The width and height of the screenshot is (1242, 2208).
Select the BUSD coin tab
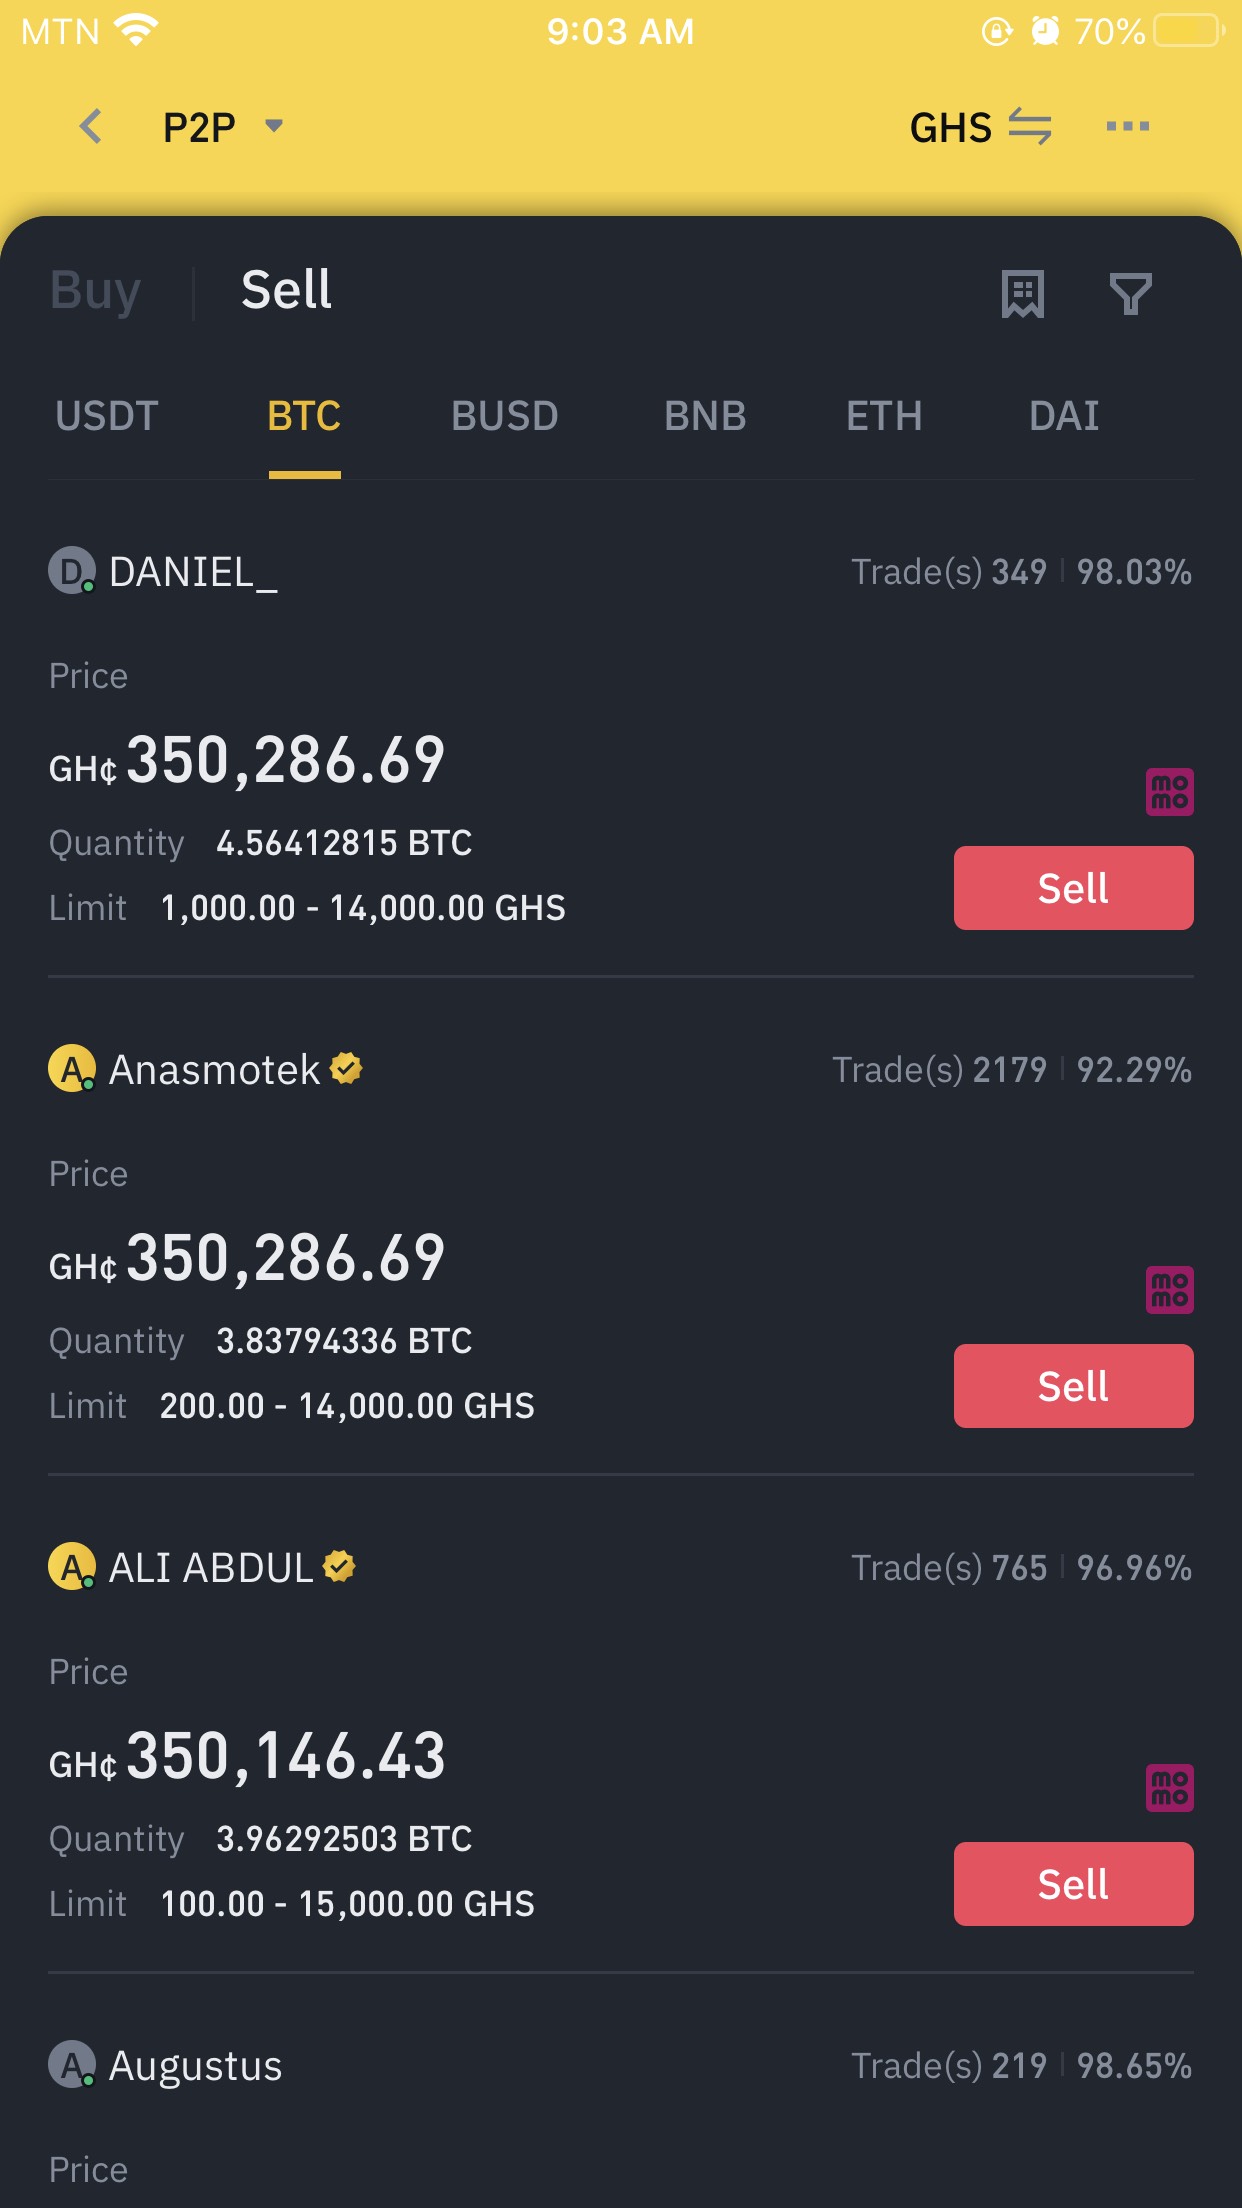504,416
